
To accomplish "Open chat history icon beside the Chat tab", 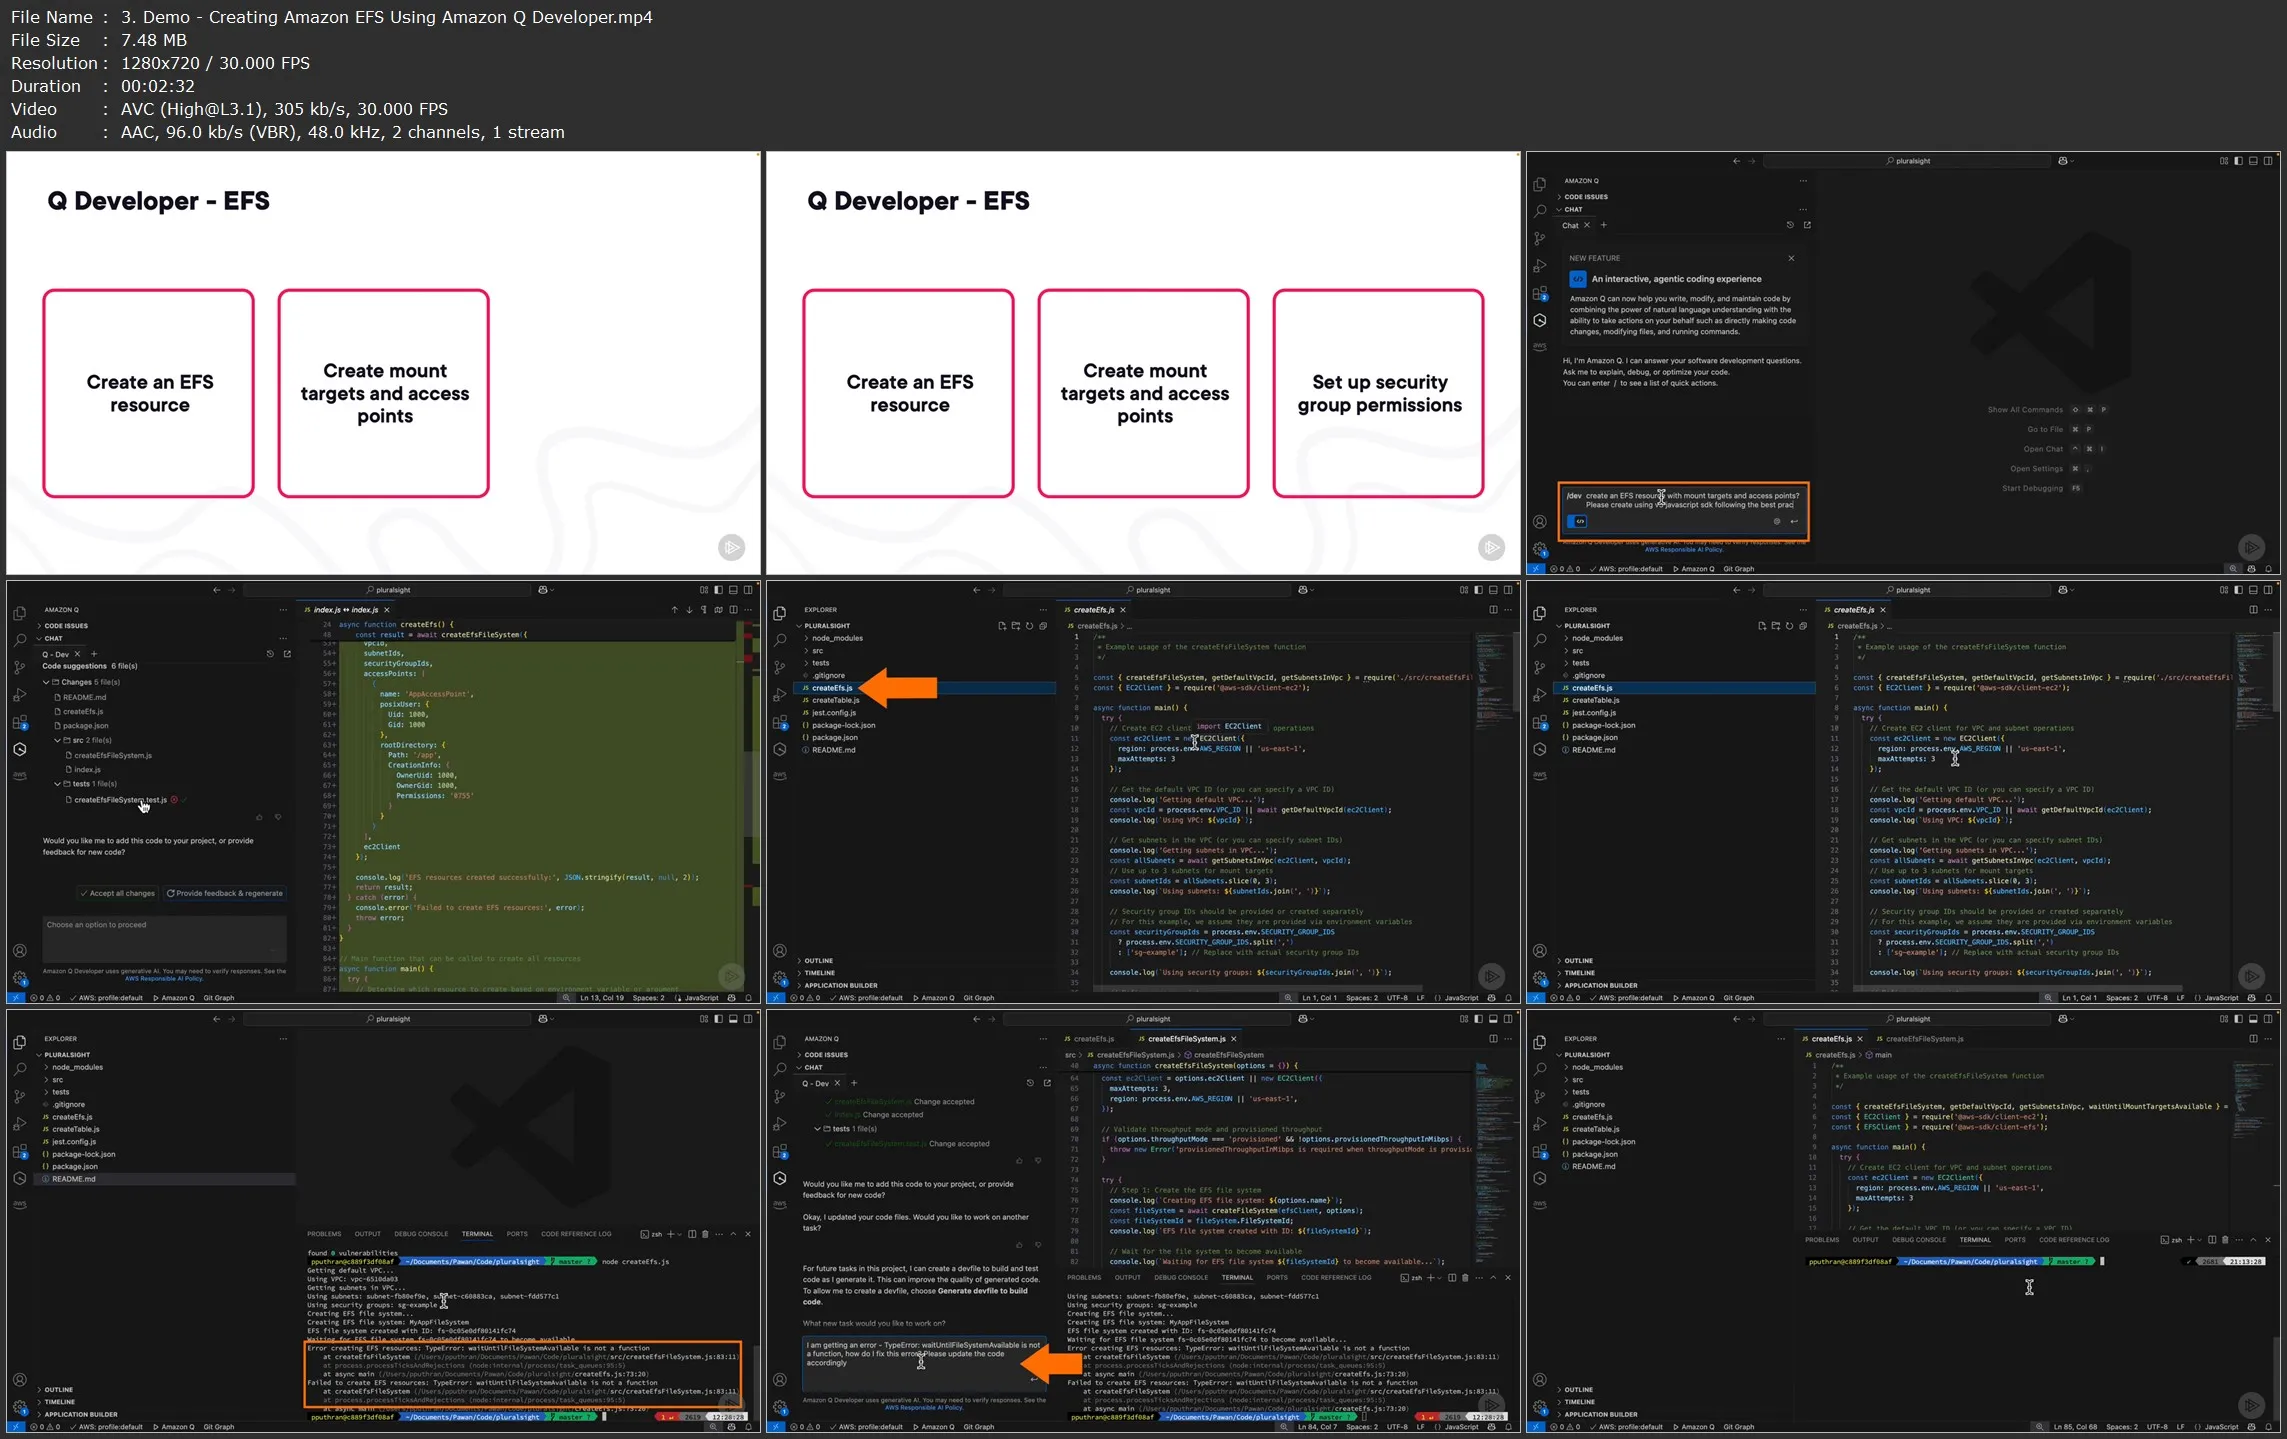I will point(1790,225).
